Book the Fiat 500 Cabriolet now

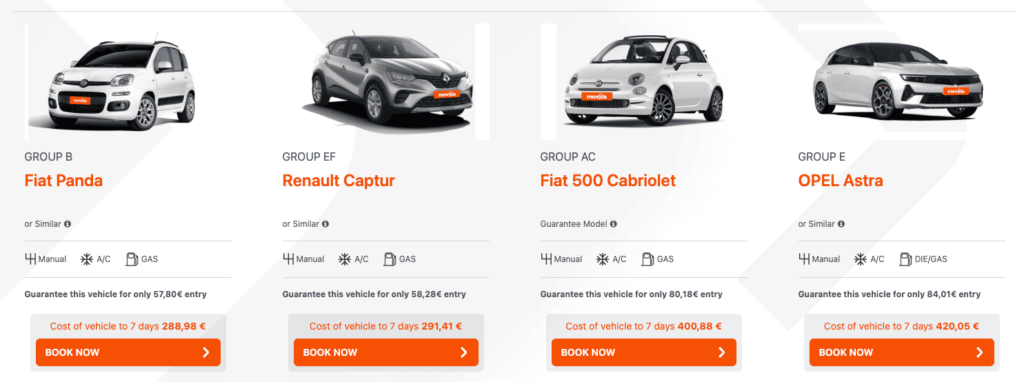pos(644,353)
